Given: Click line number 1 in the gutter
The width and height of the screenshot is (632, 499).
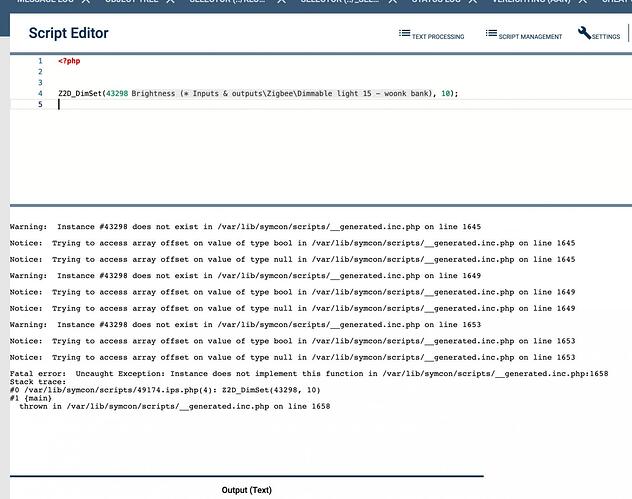Looking at the screenshot, I should [40, 61].
